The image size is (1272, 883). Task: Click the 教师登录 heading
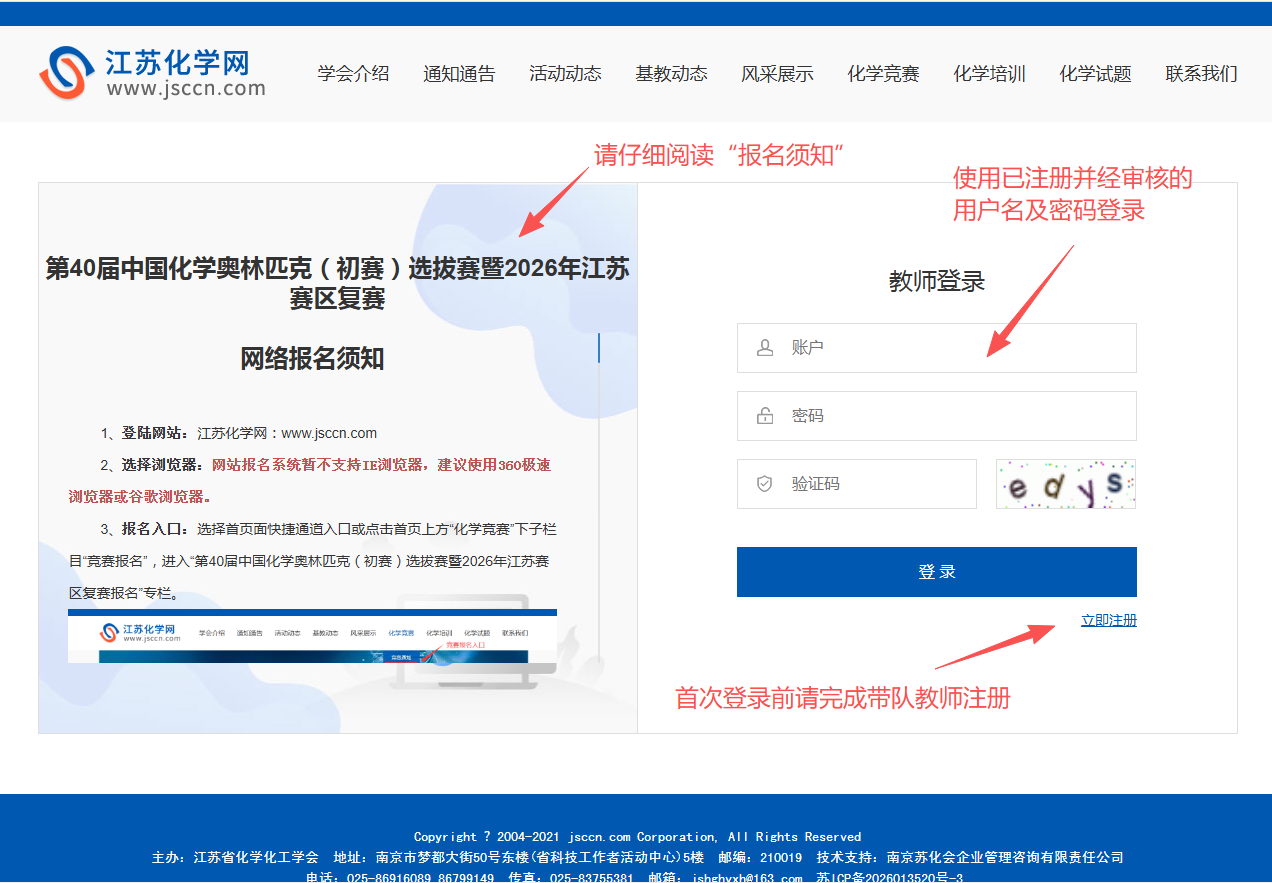(x=937, y=281)
